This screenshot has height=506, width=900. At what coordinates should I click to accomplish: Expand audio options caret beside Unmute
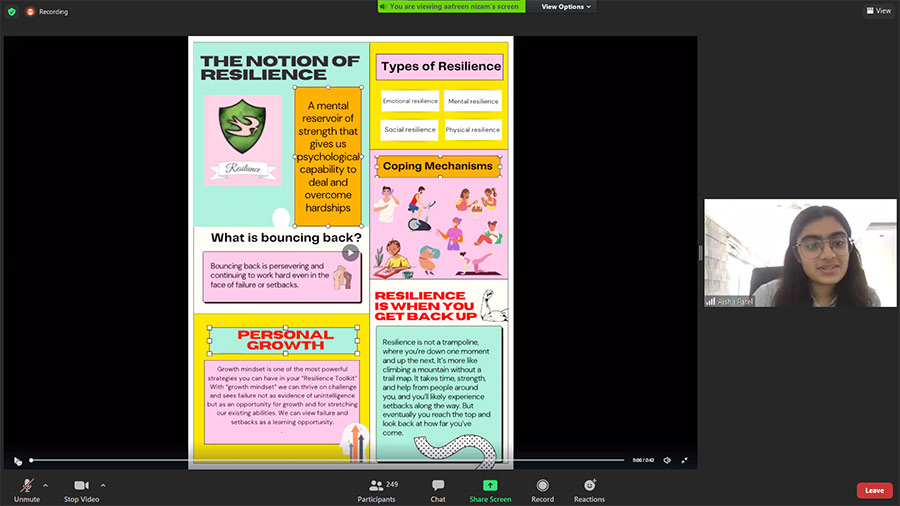[x=45, y=485]
